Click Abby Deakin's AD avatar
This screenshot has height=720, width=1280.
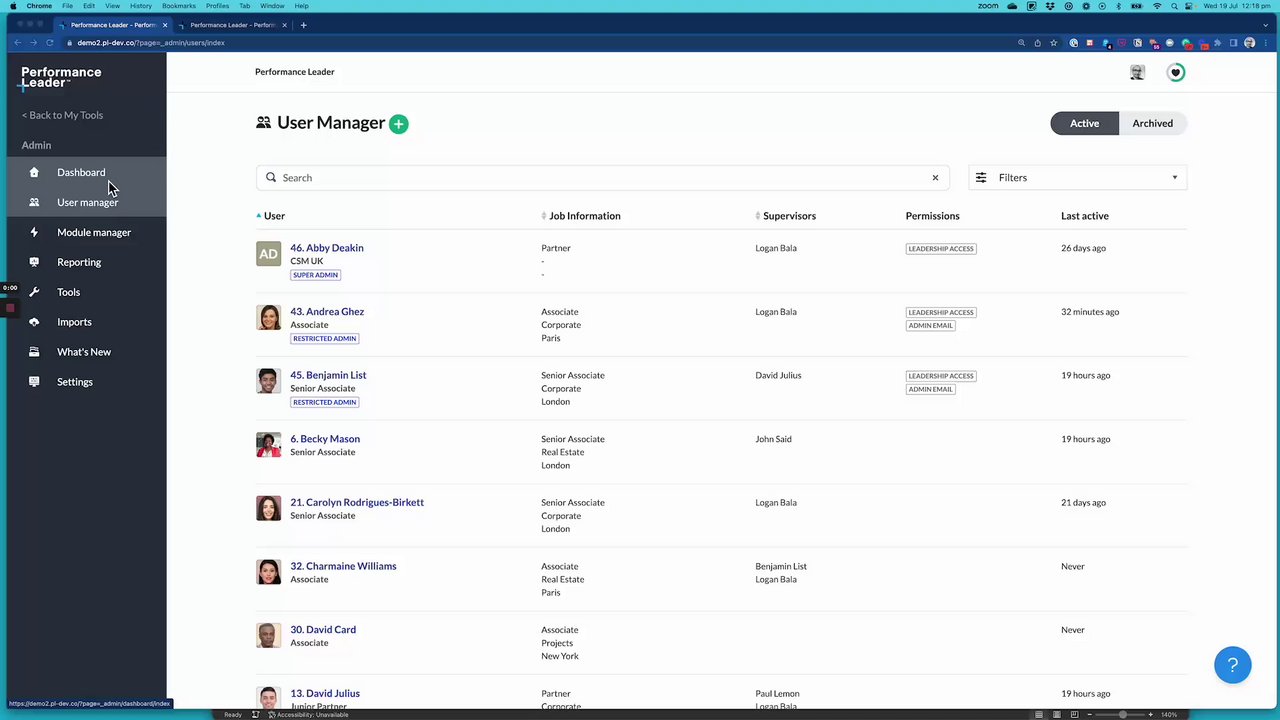pyautogui.click(x=268, y=254)
